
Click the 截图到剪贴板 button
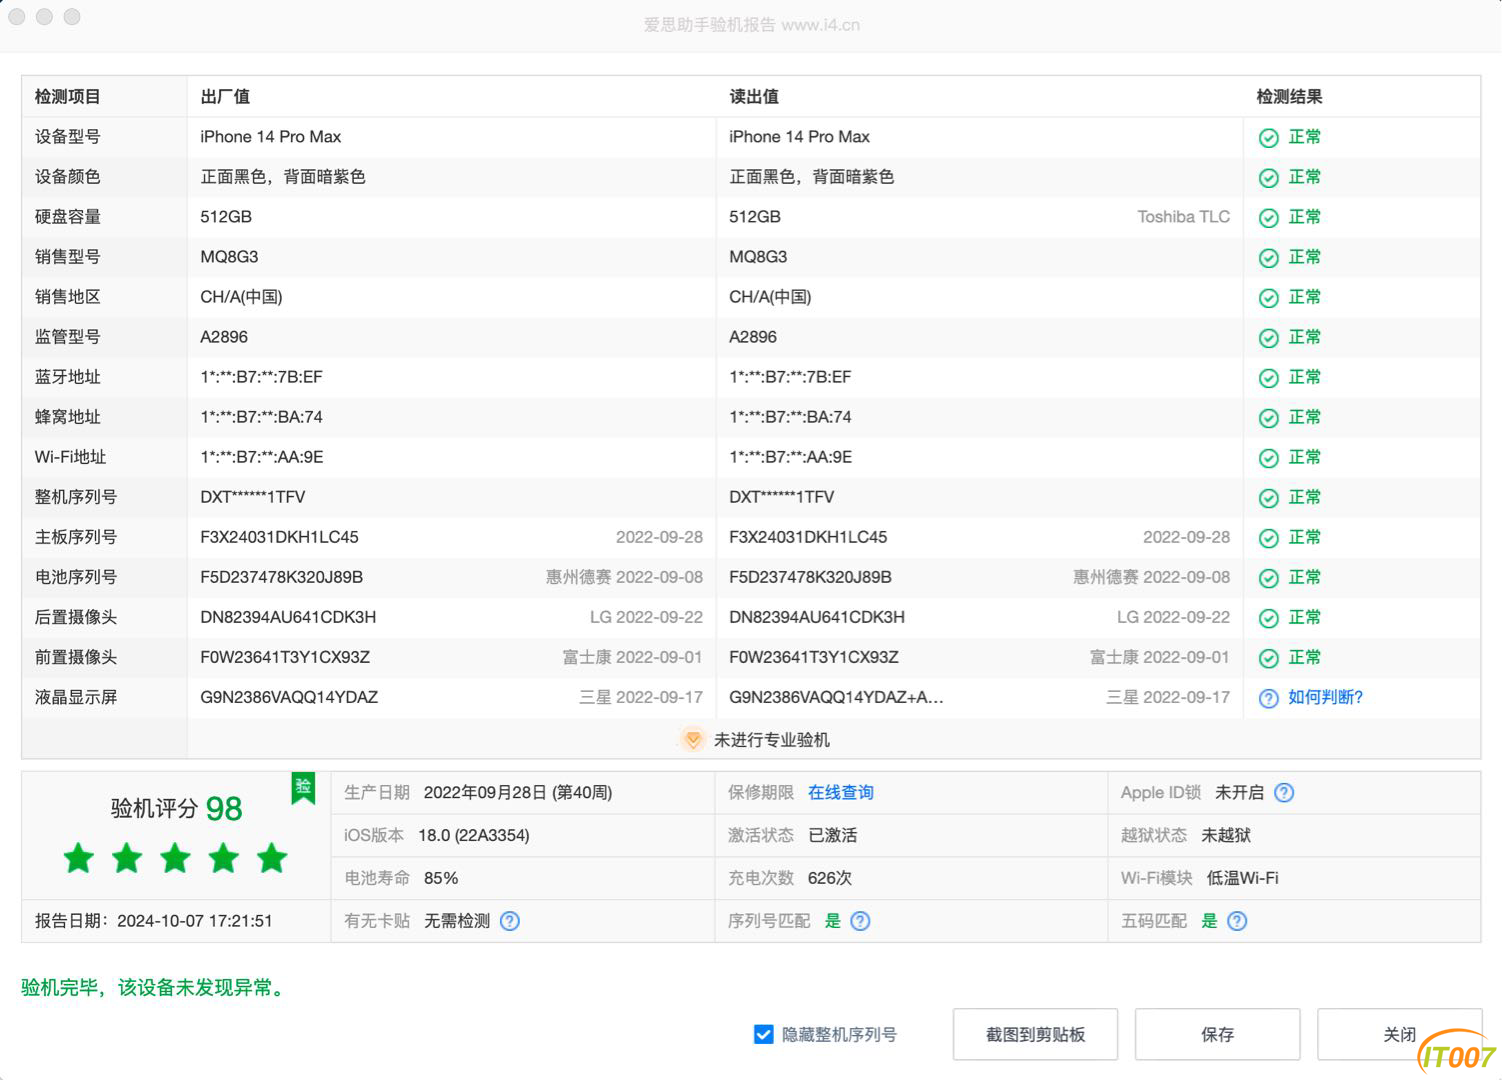coord(1035,1034)
